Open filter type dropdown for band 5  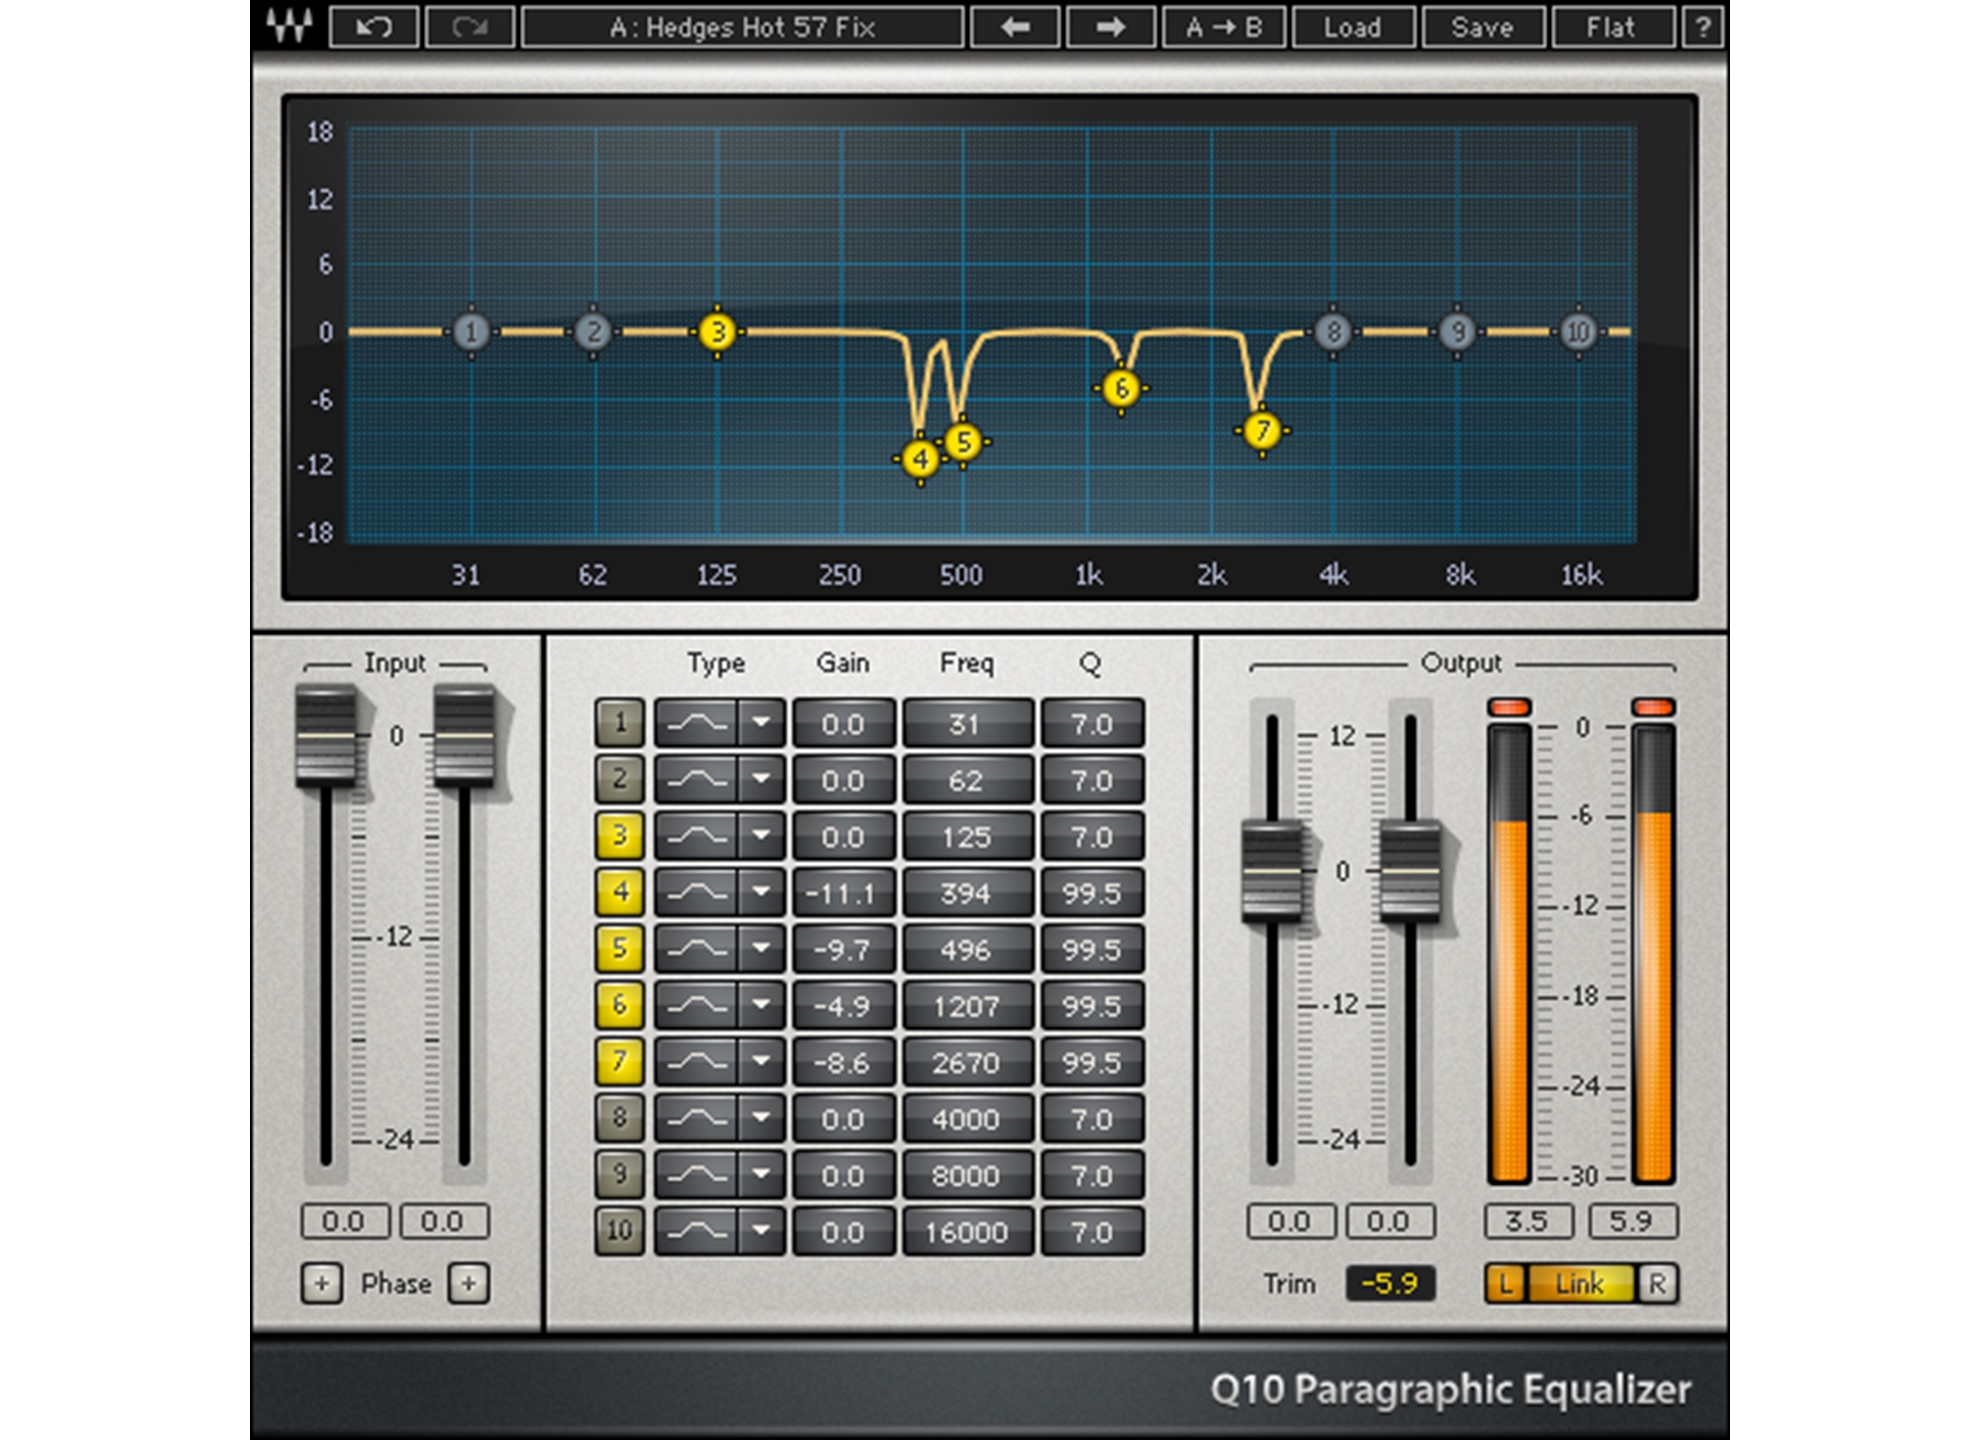tap(761, 949)
